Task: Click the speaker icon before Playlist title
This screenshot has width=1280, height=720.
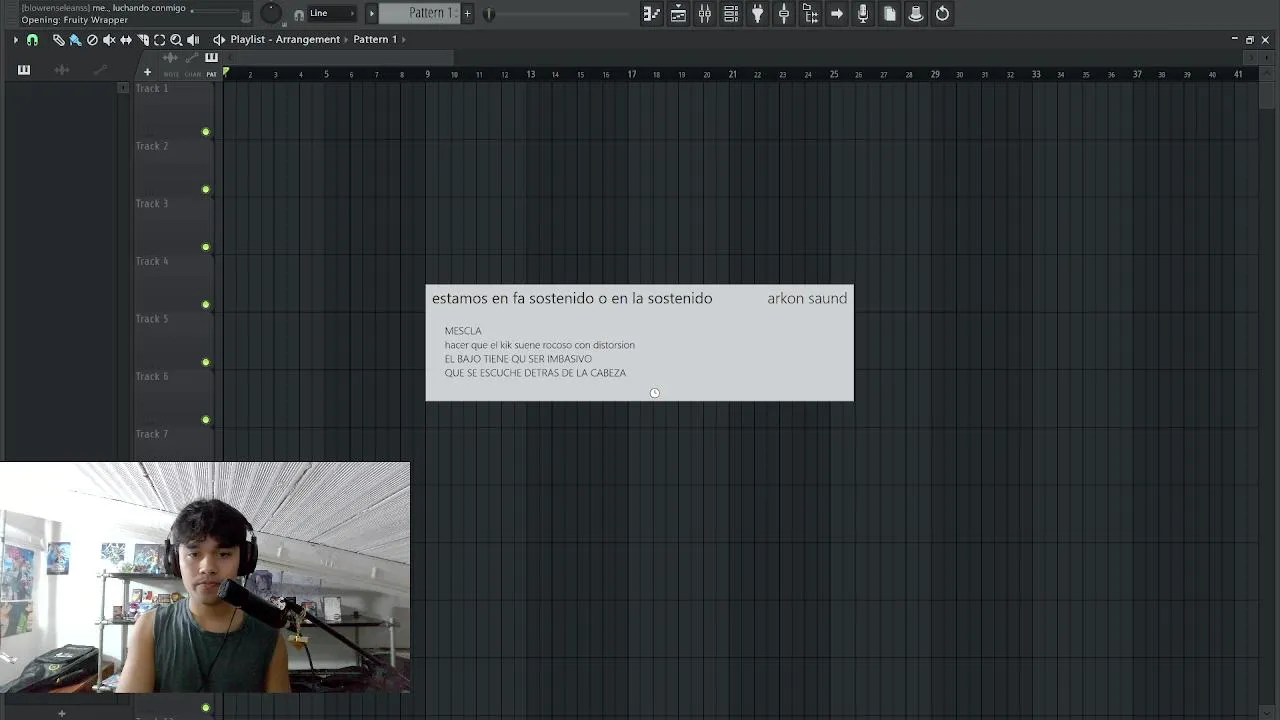Action: point(219,40)
